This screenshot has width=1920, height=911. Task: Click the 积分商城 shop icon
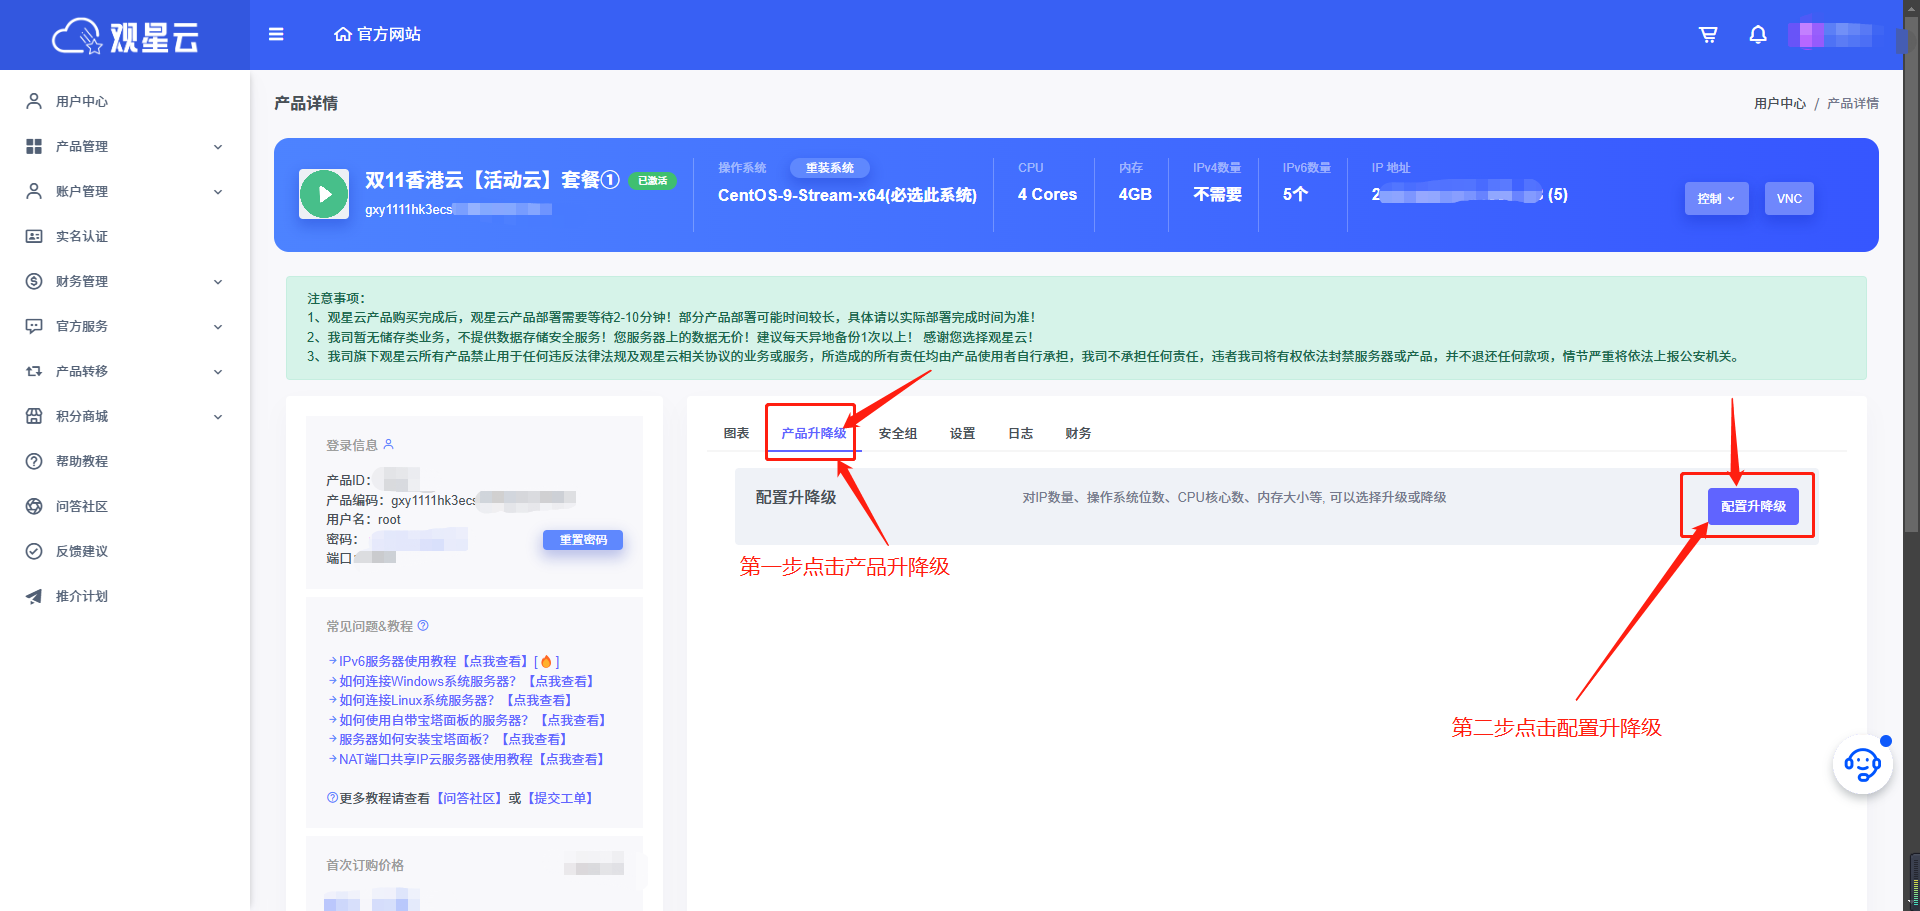coord(34,416)
